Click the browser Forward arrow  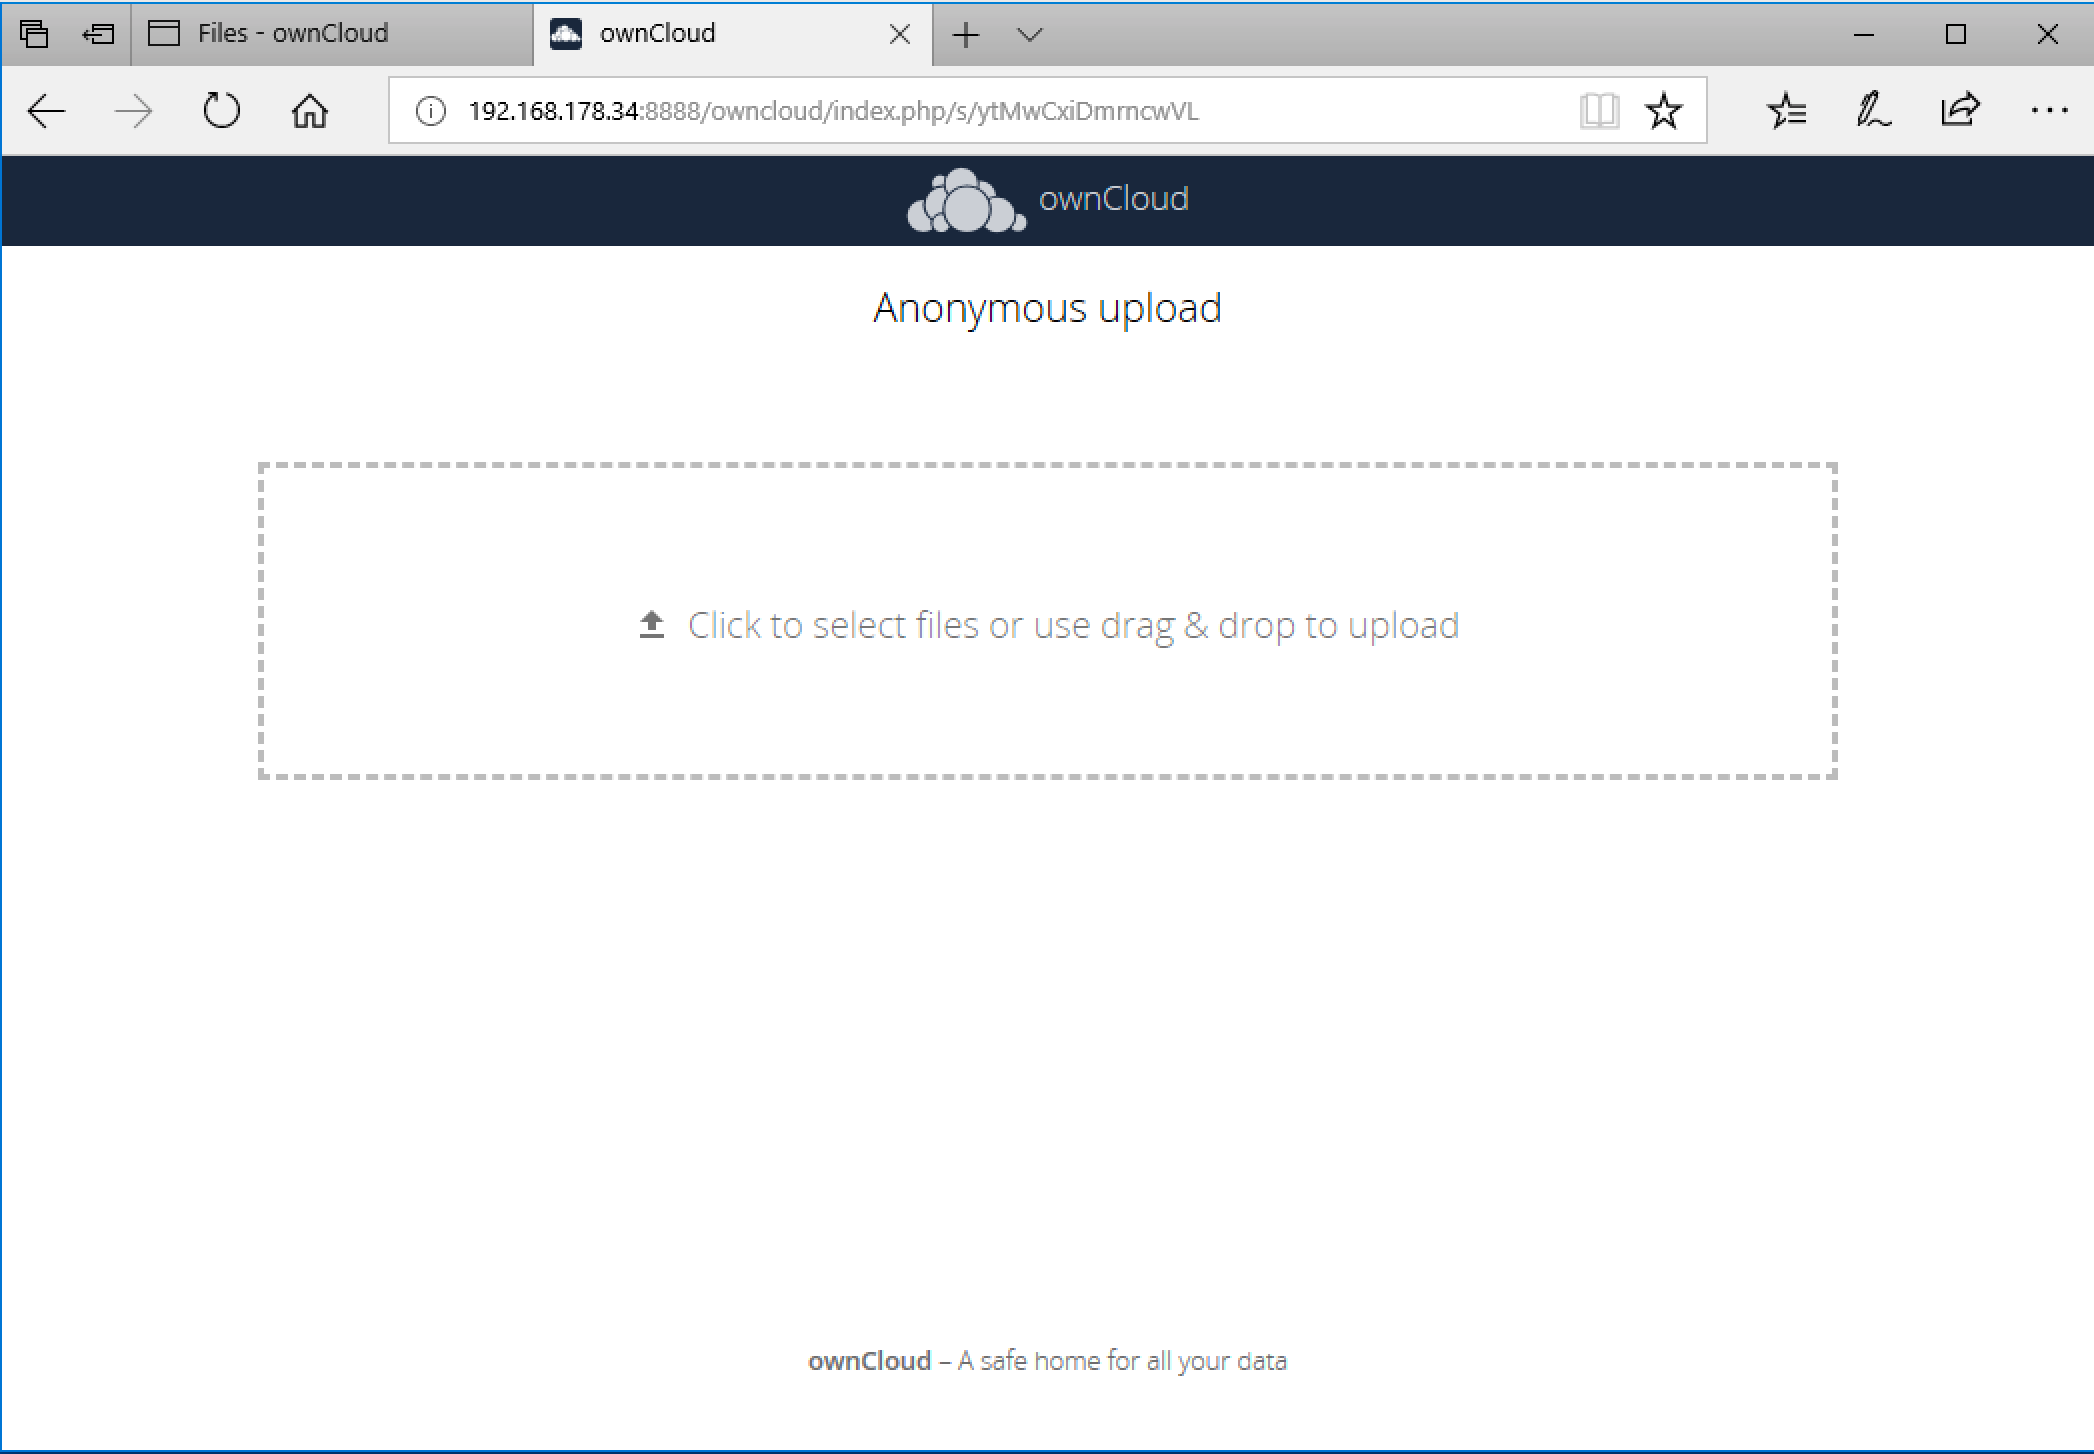click(133, 111)
